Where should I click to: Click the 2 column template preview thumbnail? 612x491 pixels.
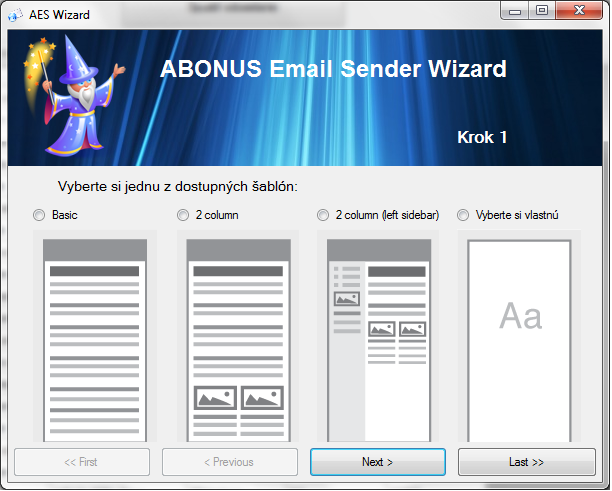(x=238, y=336)
